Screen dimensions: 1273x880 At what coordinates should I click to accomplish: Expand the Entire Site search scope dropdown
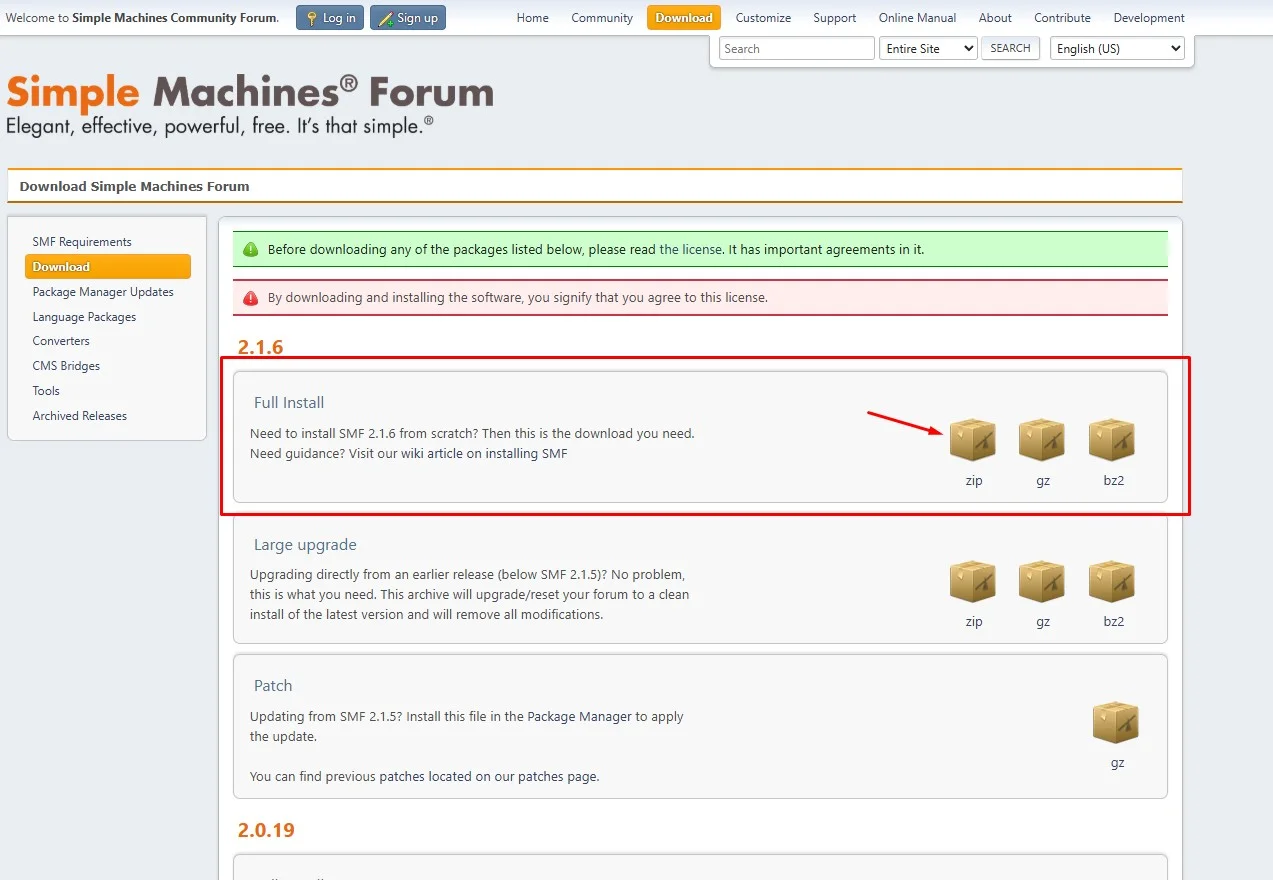pos(928,48)
